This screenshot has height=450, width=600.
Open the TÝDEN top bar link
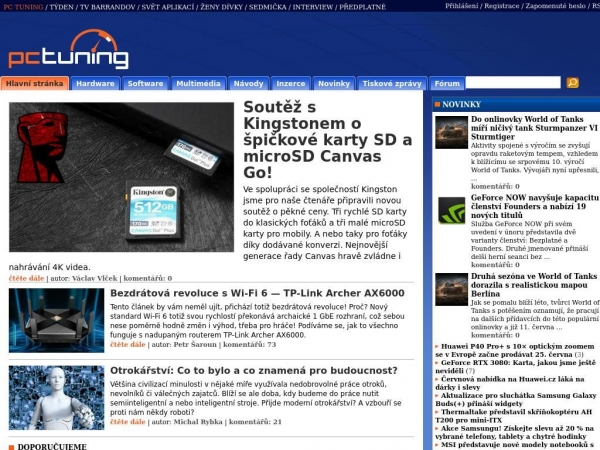click(62, 7)
